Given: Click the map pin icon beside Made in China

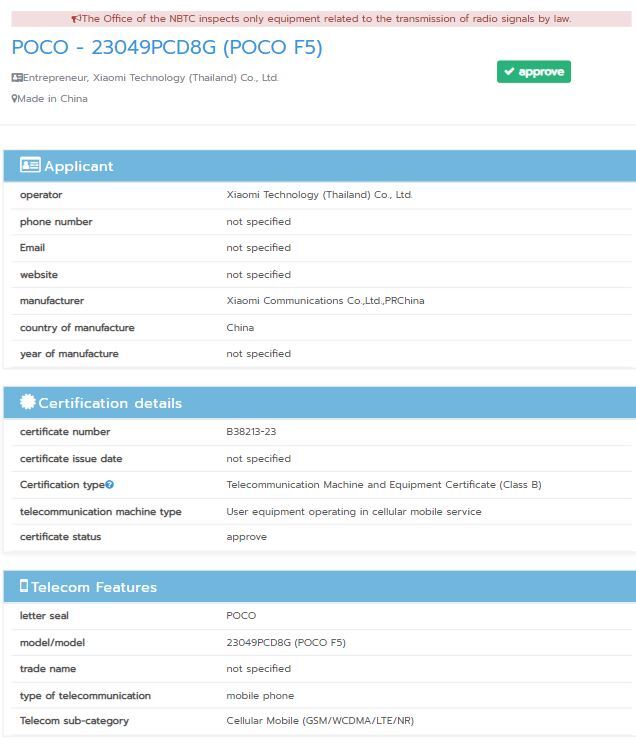Looking at the screenshot, I should pos(14,99).
